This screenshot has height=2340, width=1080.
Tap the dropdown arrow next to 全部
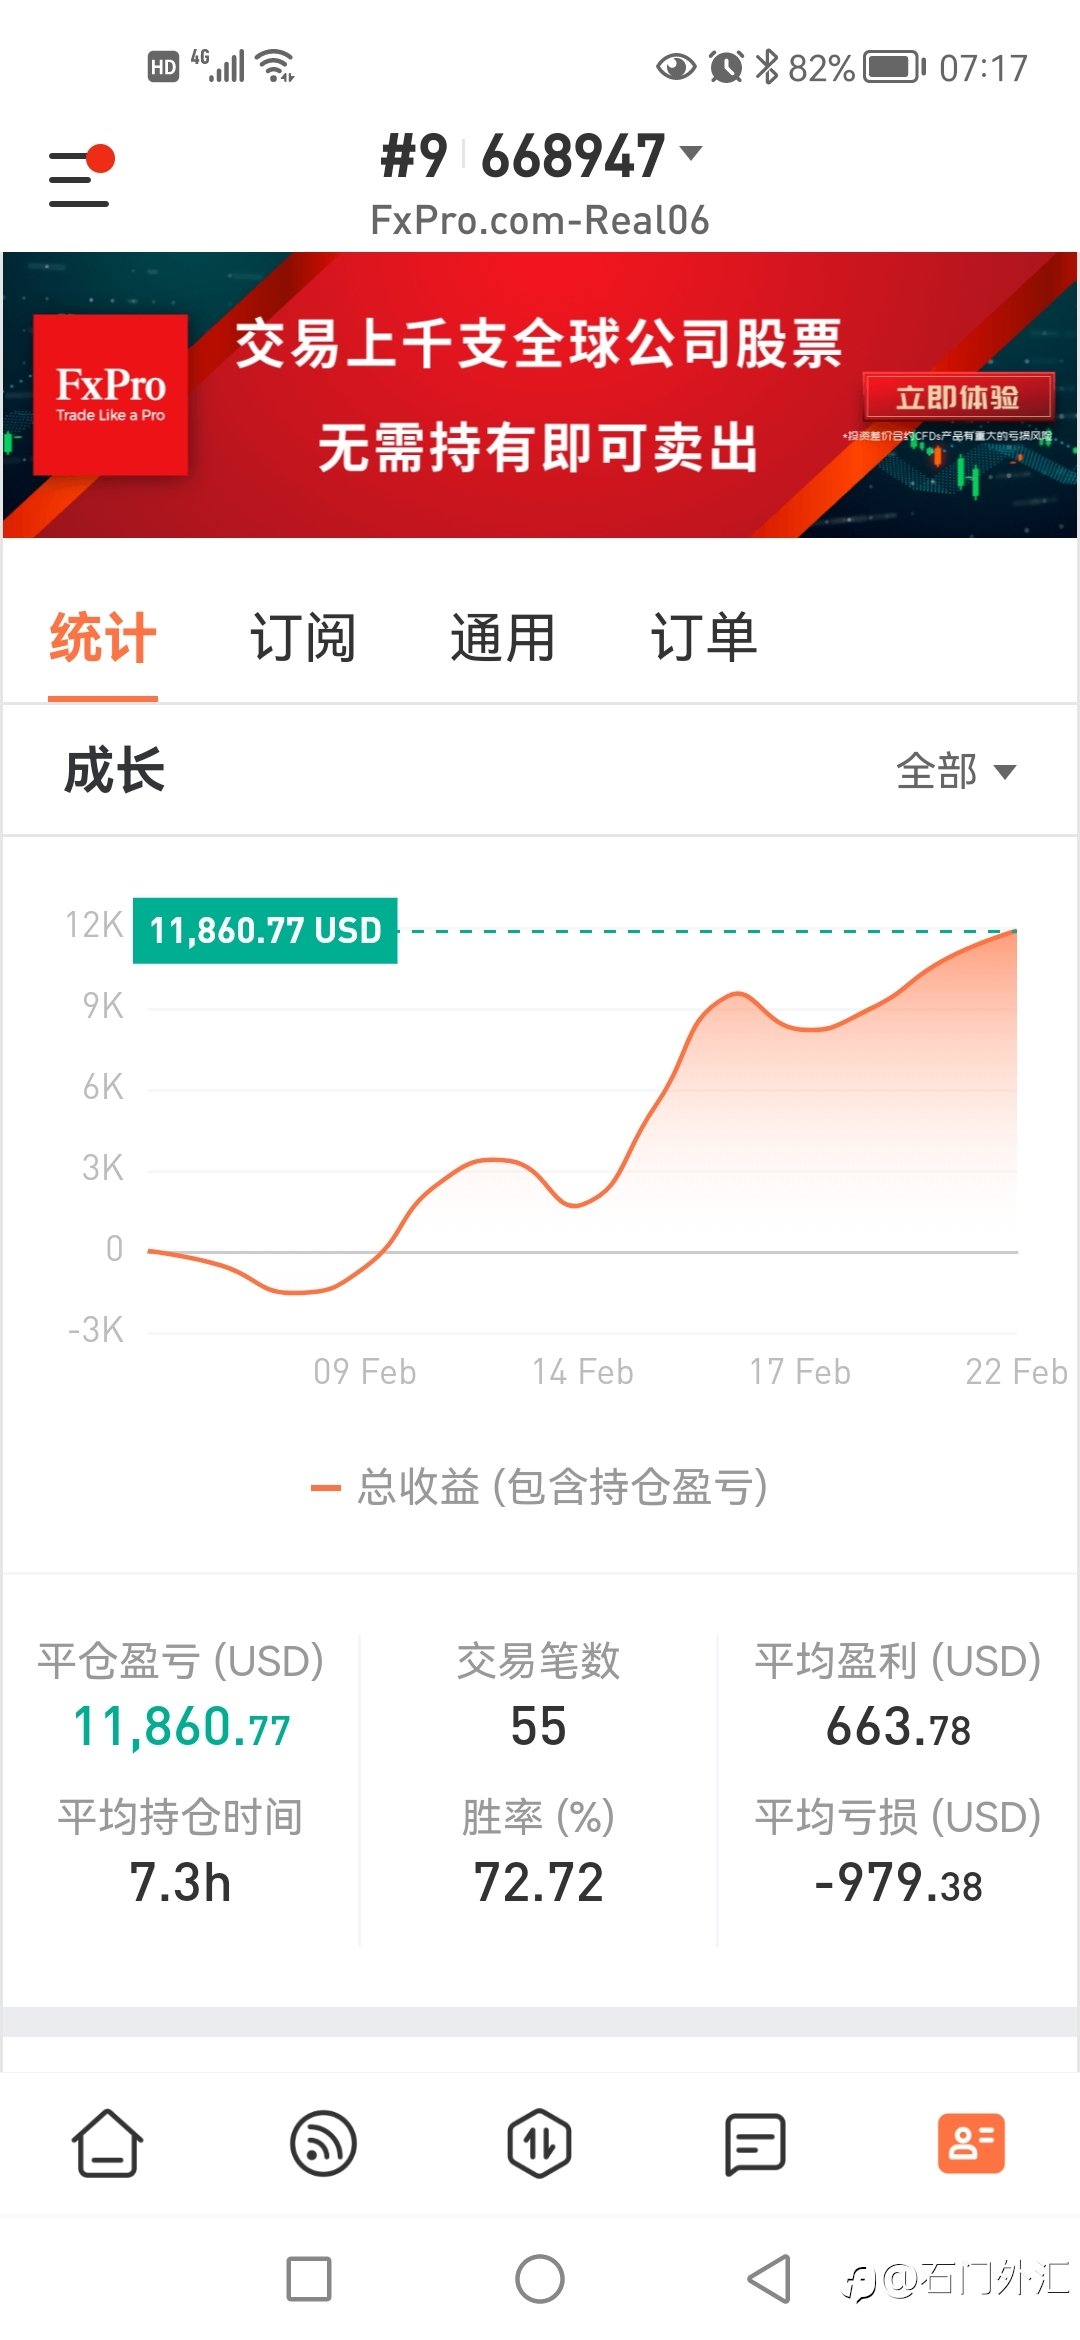click(1005, 772)
